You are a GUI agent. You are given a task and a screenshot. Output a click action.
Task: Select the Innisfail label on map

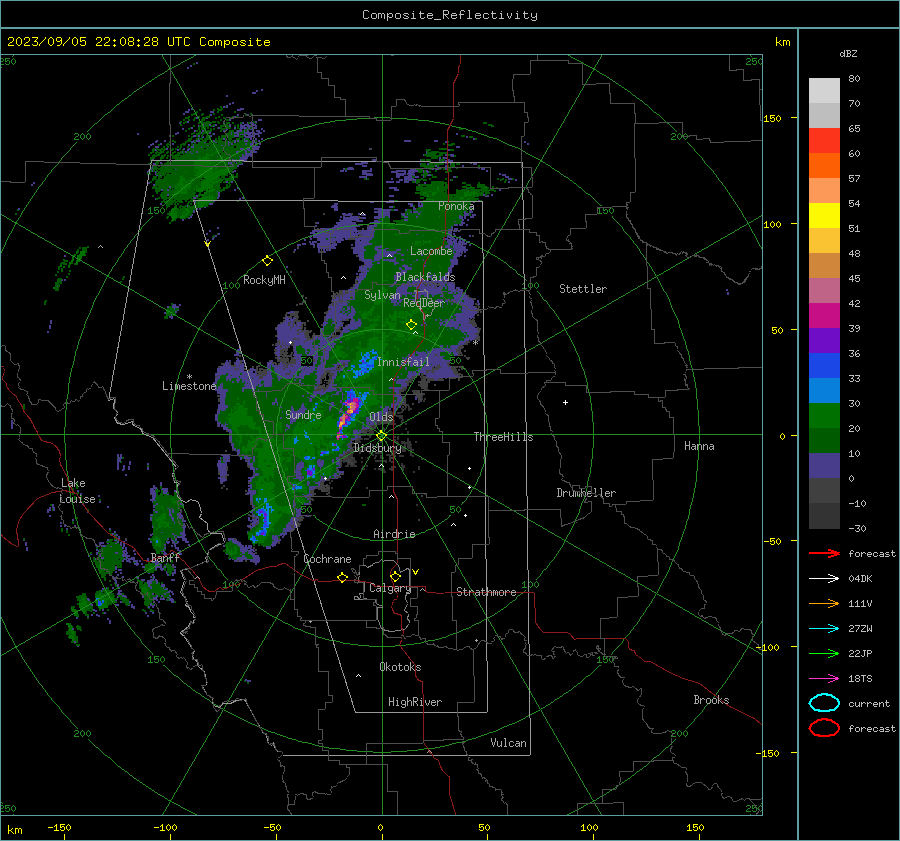point(403,362)
